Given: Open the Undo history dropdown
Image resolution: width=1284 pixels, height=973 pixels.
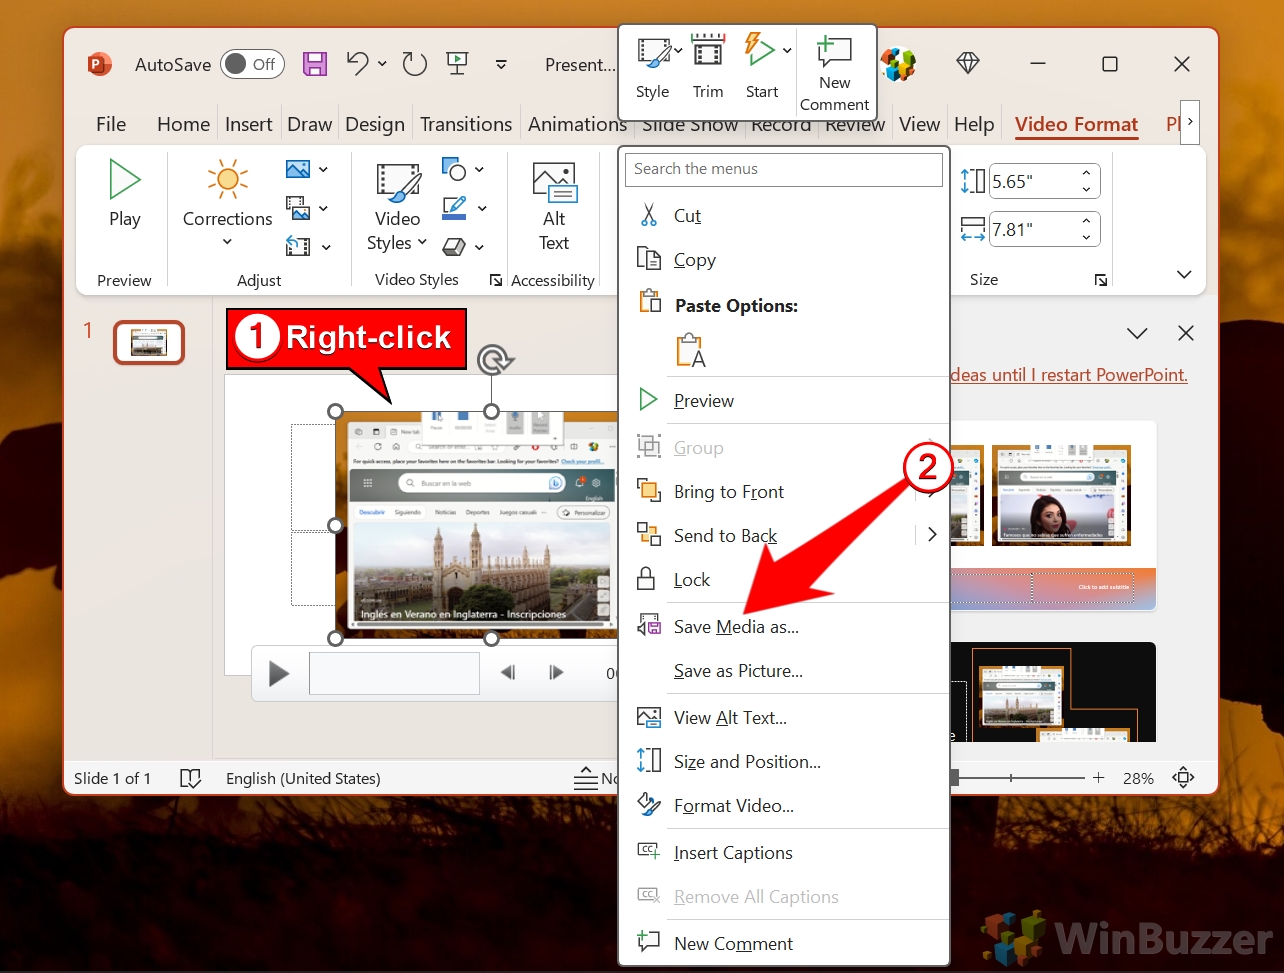Looking at the screenshot, I should (382, 65).
